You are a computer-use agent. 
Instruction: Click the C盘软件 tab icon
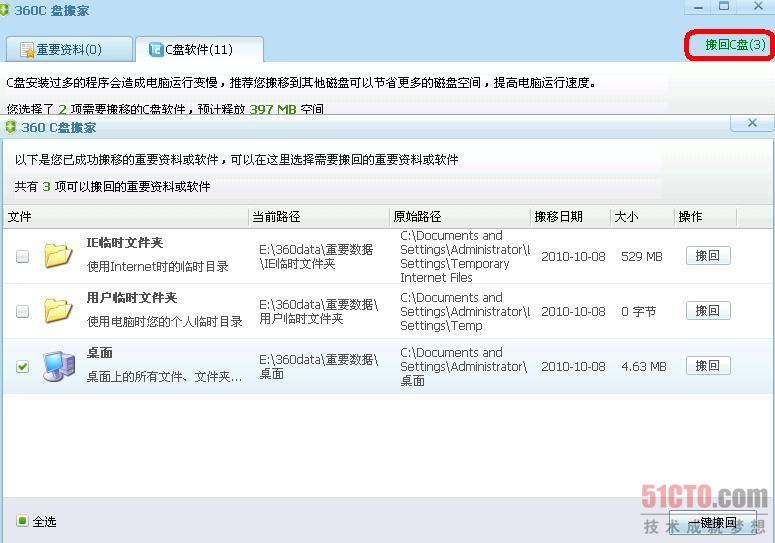tap(156, 49)
